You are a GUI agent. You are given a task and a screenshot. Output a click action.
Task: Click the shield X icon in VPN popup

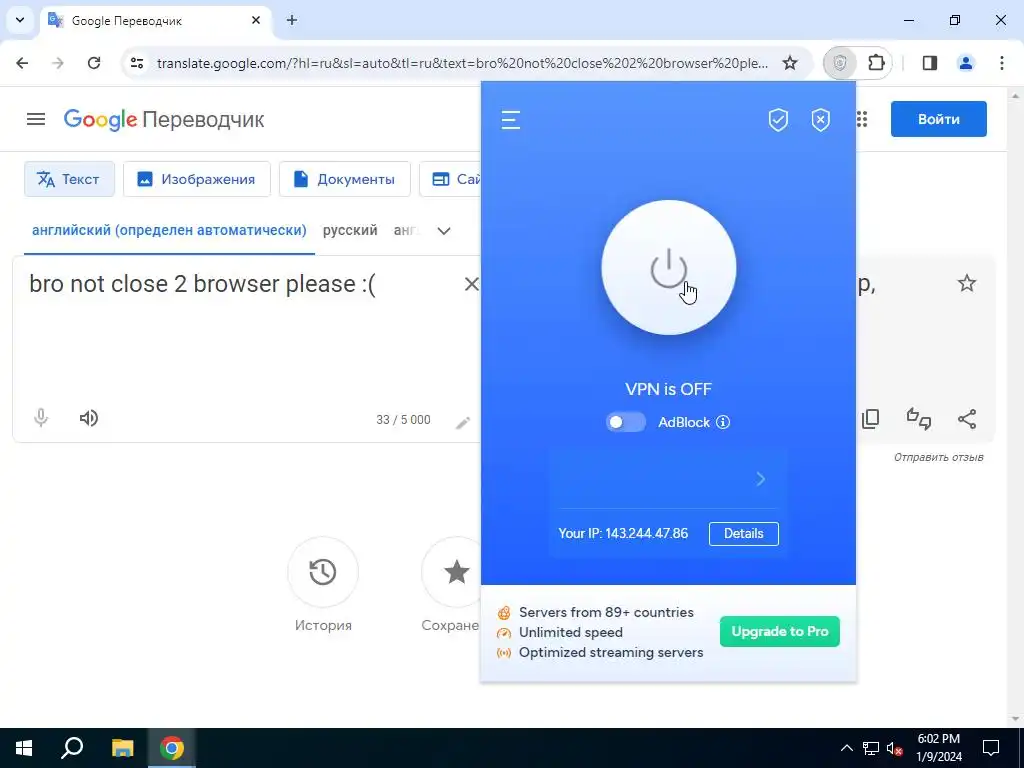[x=821, y=120]
